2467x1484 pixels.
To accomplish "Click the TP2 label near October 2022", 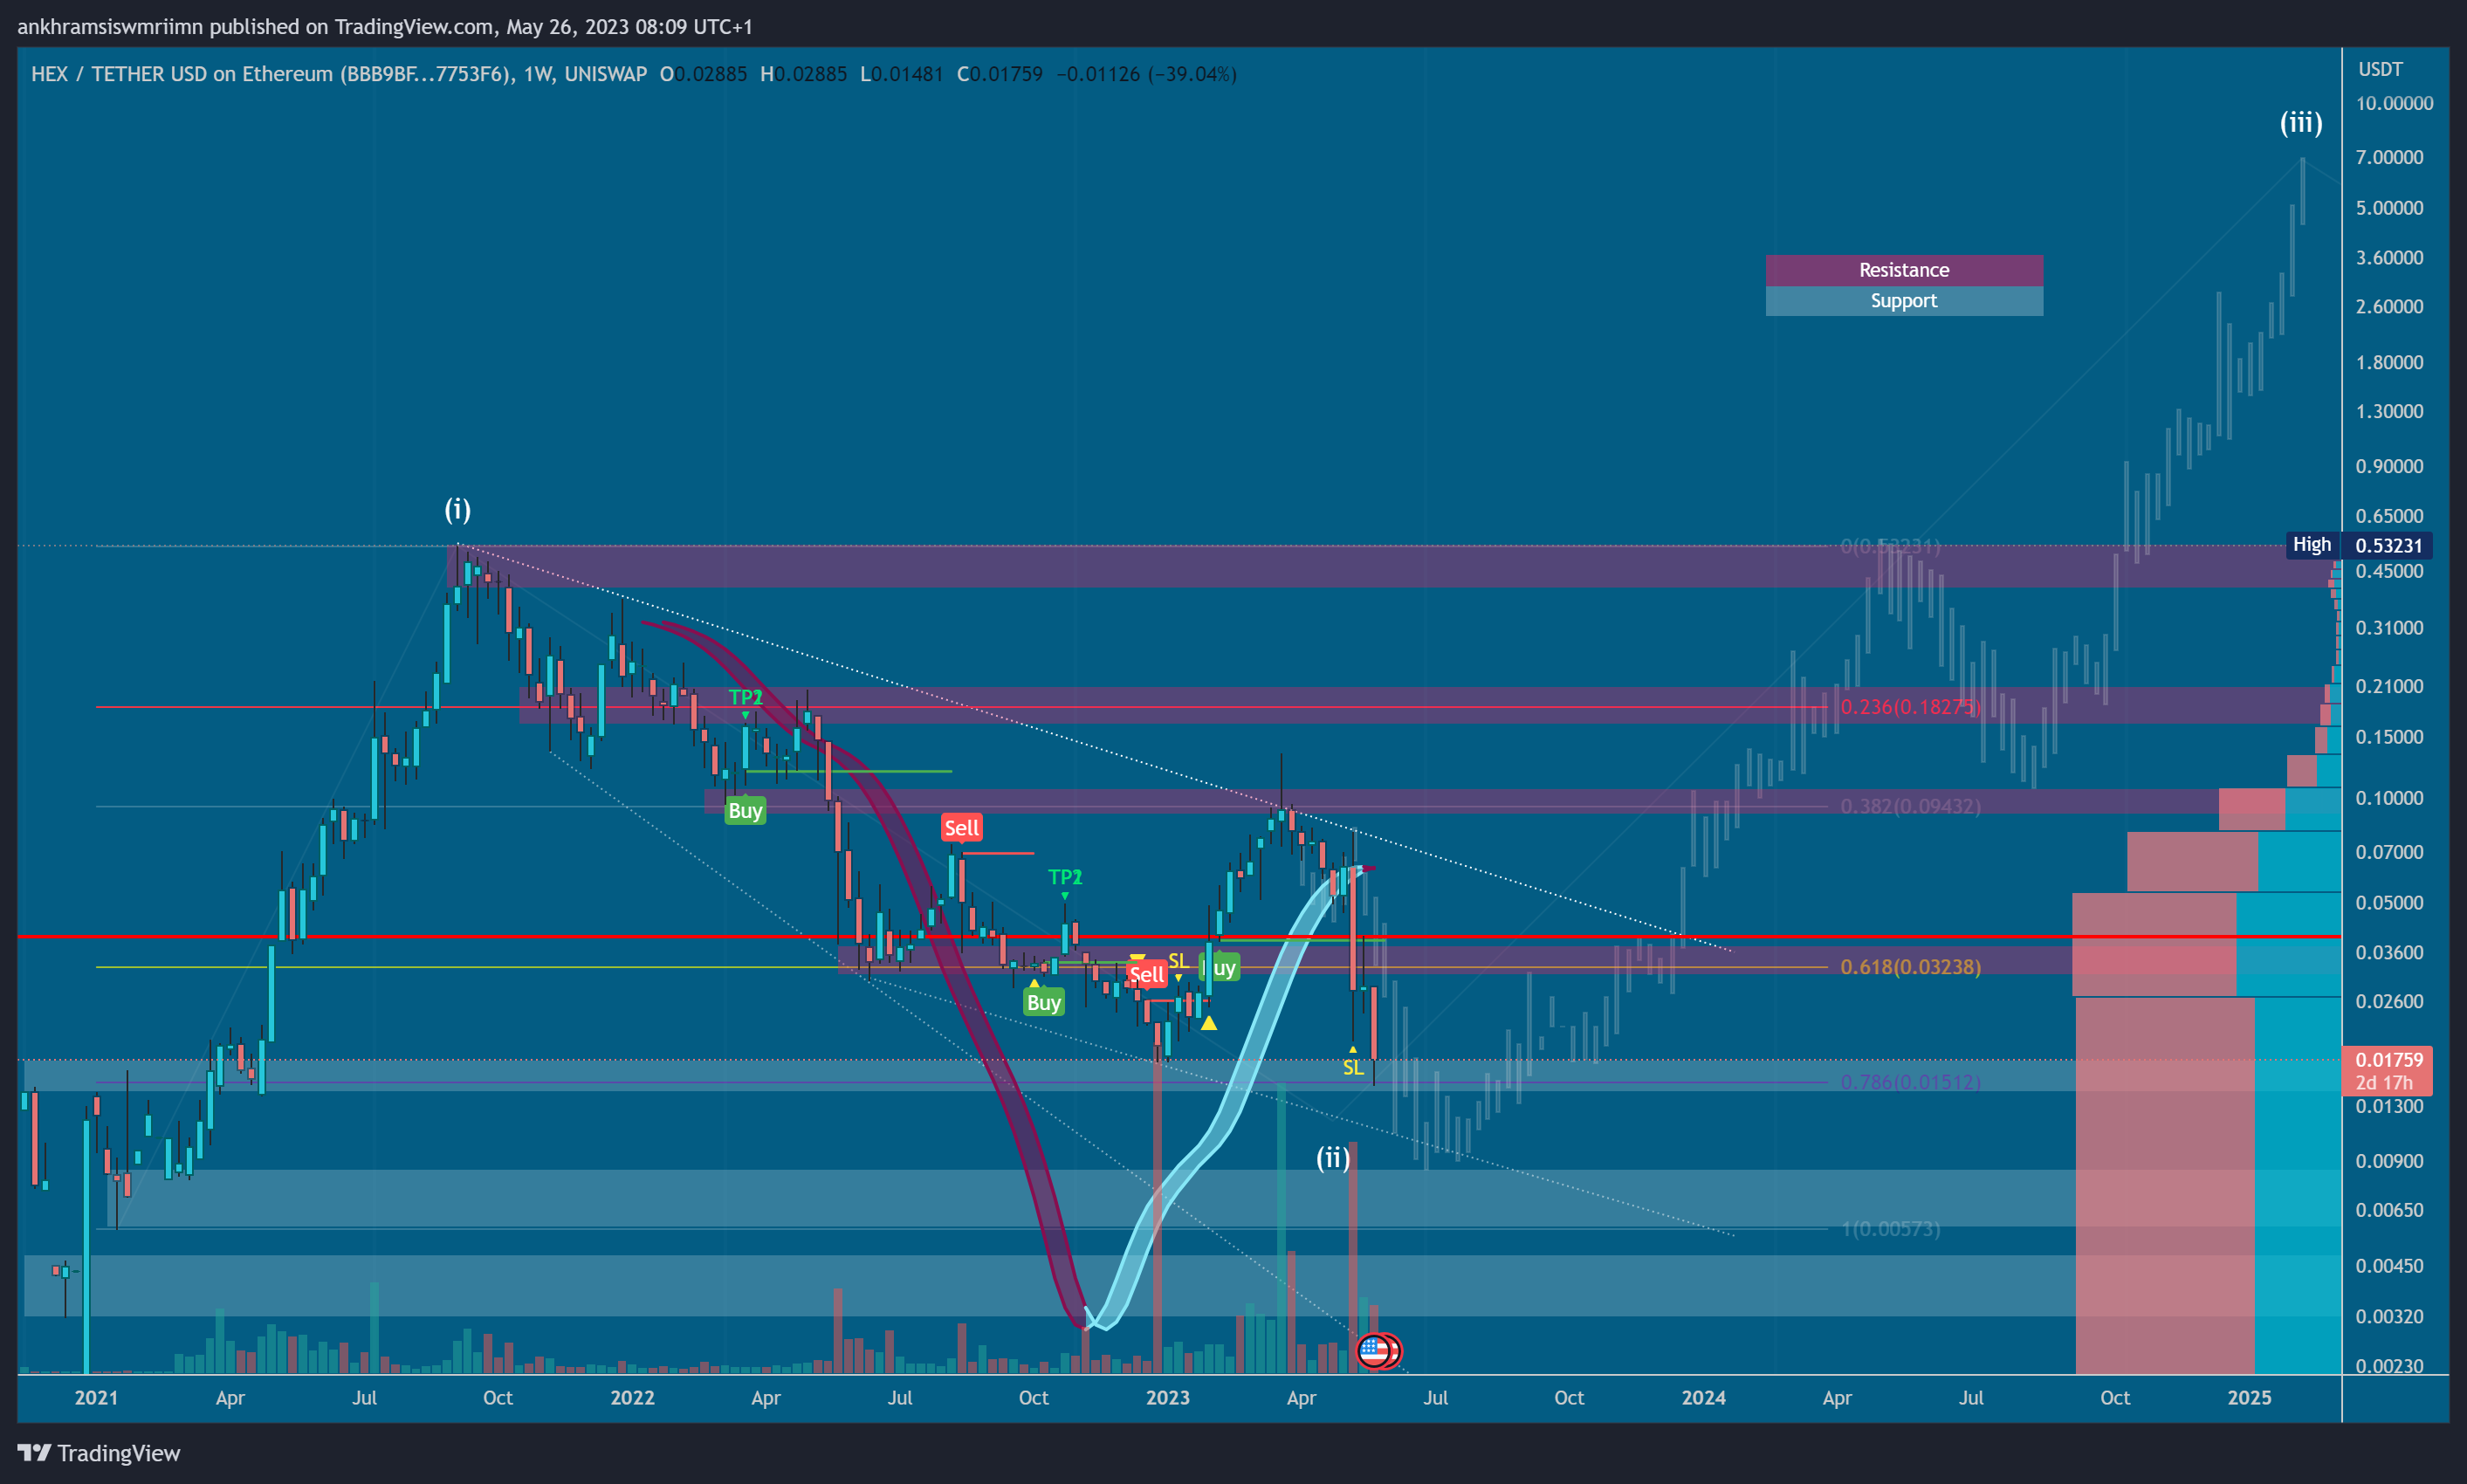I will (x=1065, y=877).
